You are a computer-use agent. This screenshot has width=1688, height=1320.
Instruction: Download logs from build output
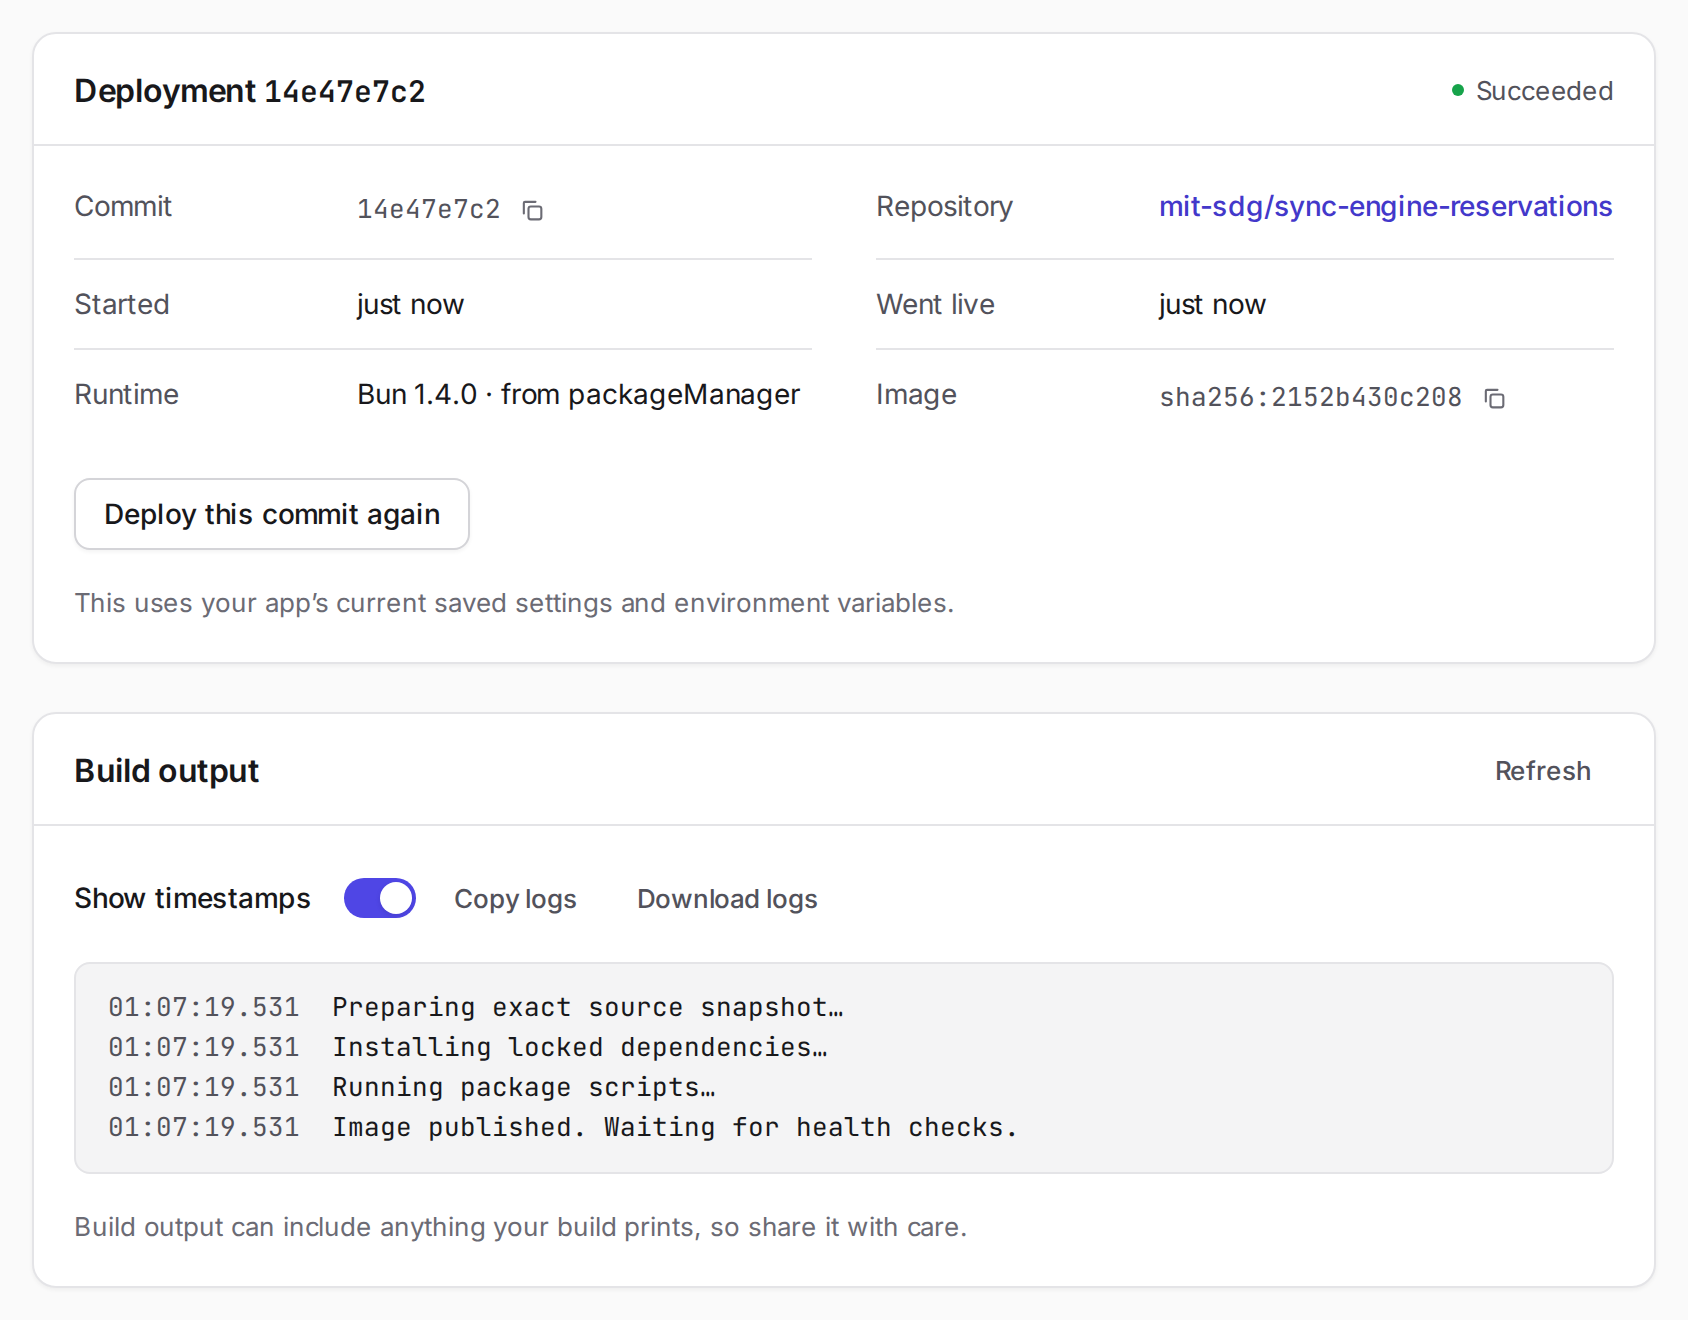(x=727, y=899)
